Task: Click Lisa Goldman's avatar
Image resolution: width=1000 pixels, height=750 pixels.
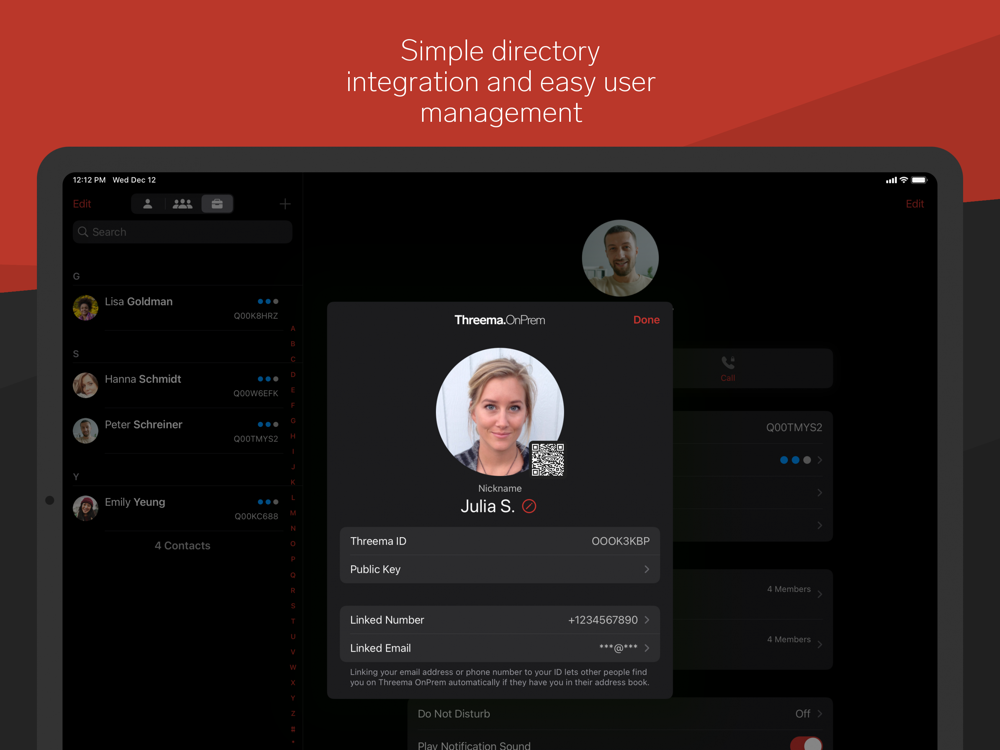Action: [85, 308]
